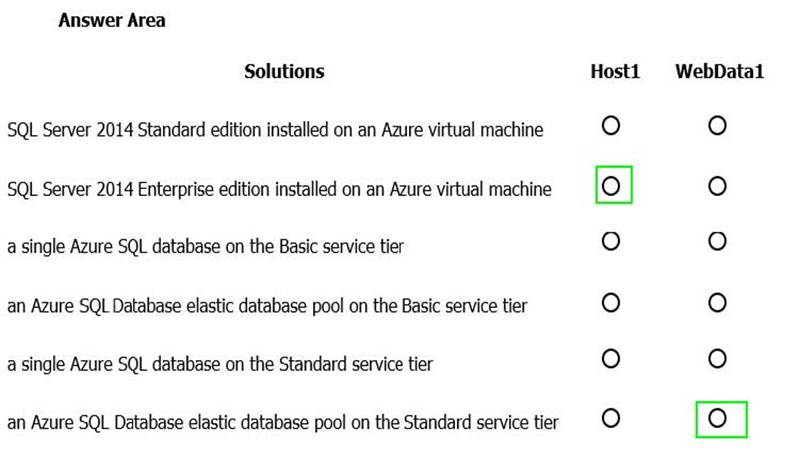Click the SQL Server 2014 Standard edition text
The width and height of the screenshot is (799, 464).
(x=275, y=129)
